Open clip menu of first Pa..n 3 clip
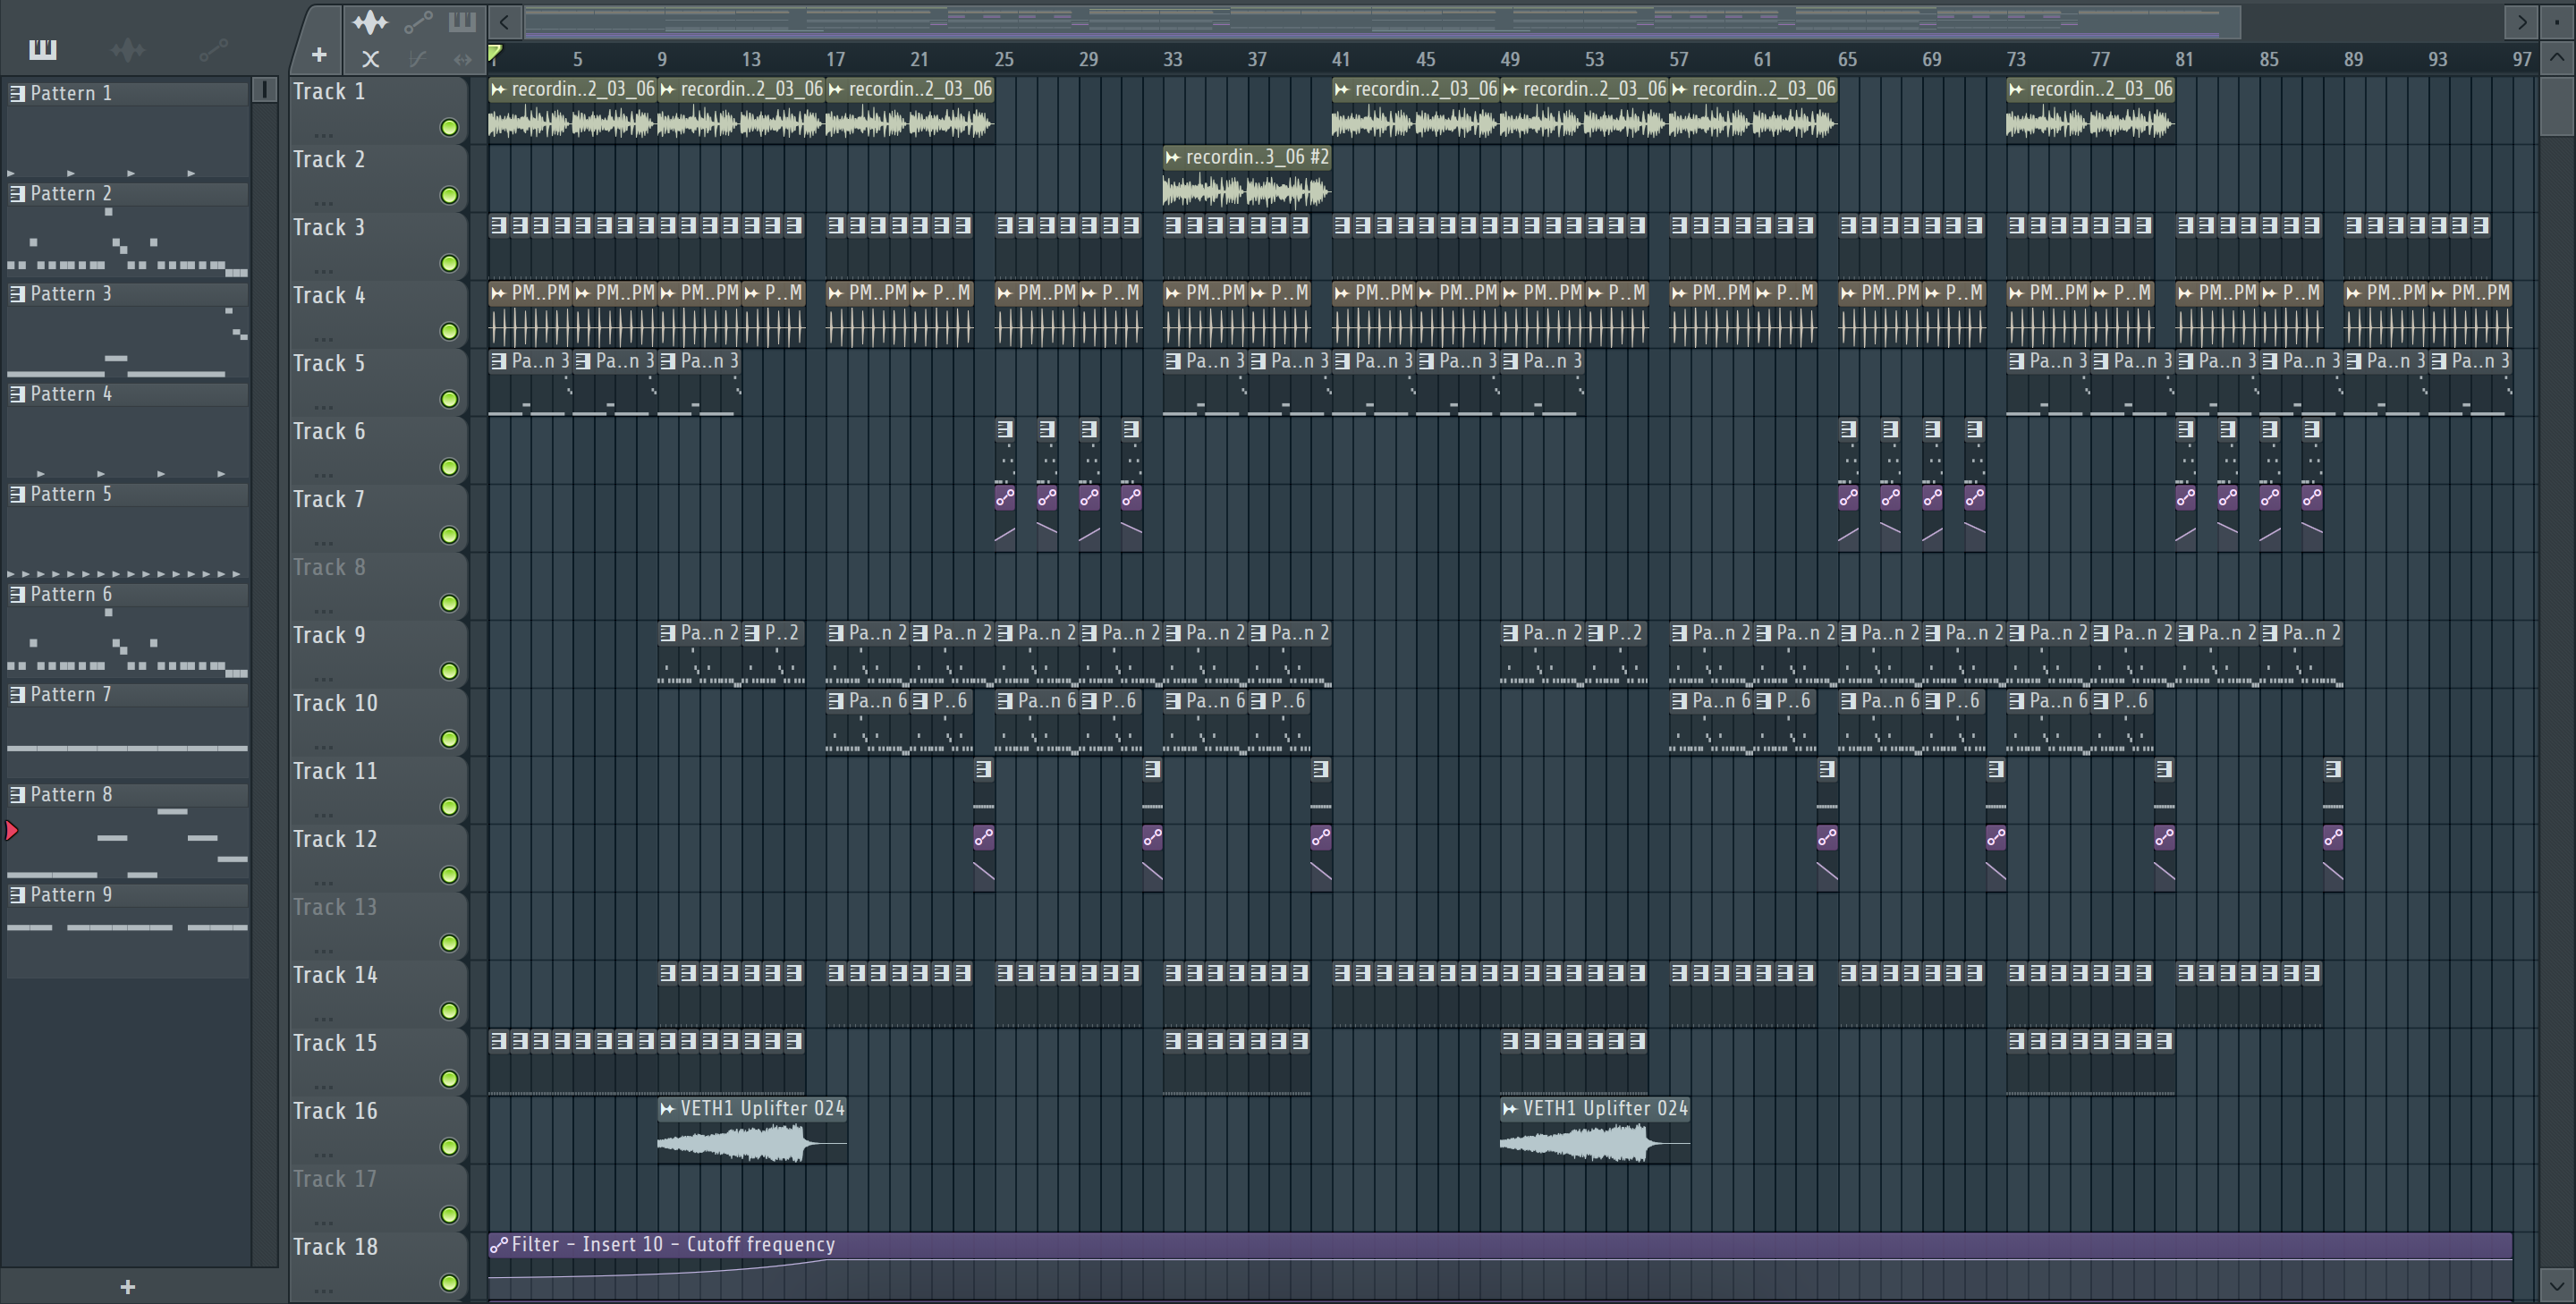This screenshot has height=1304, width=2576. click(x=498, y=361)
